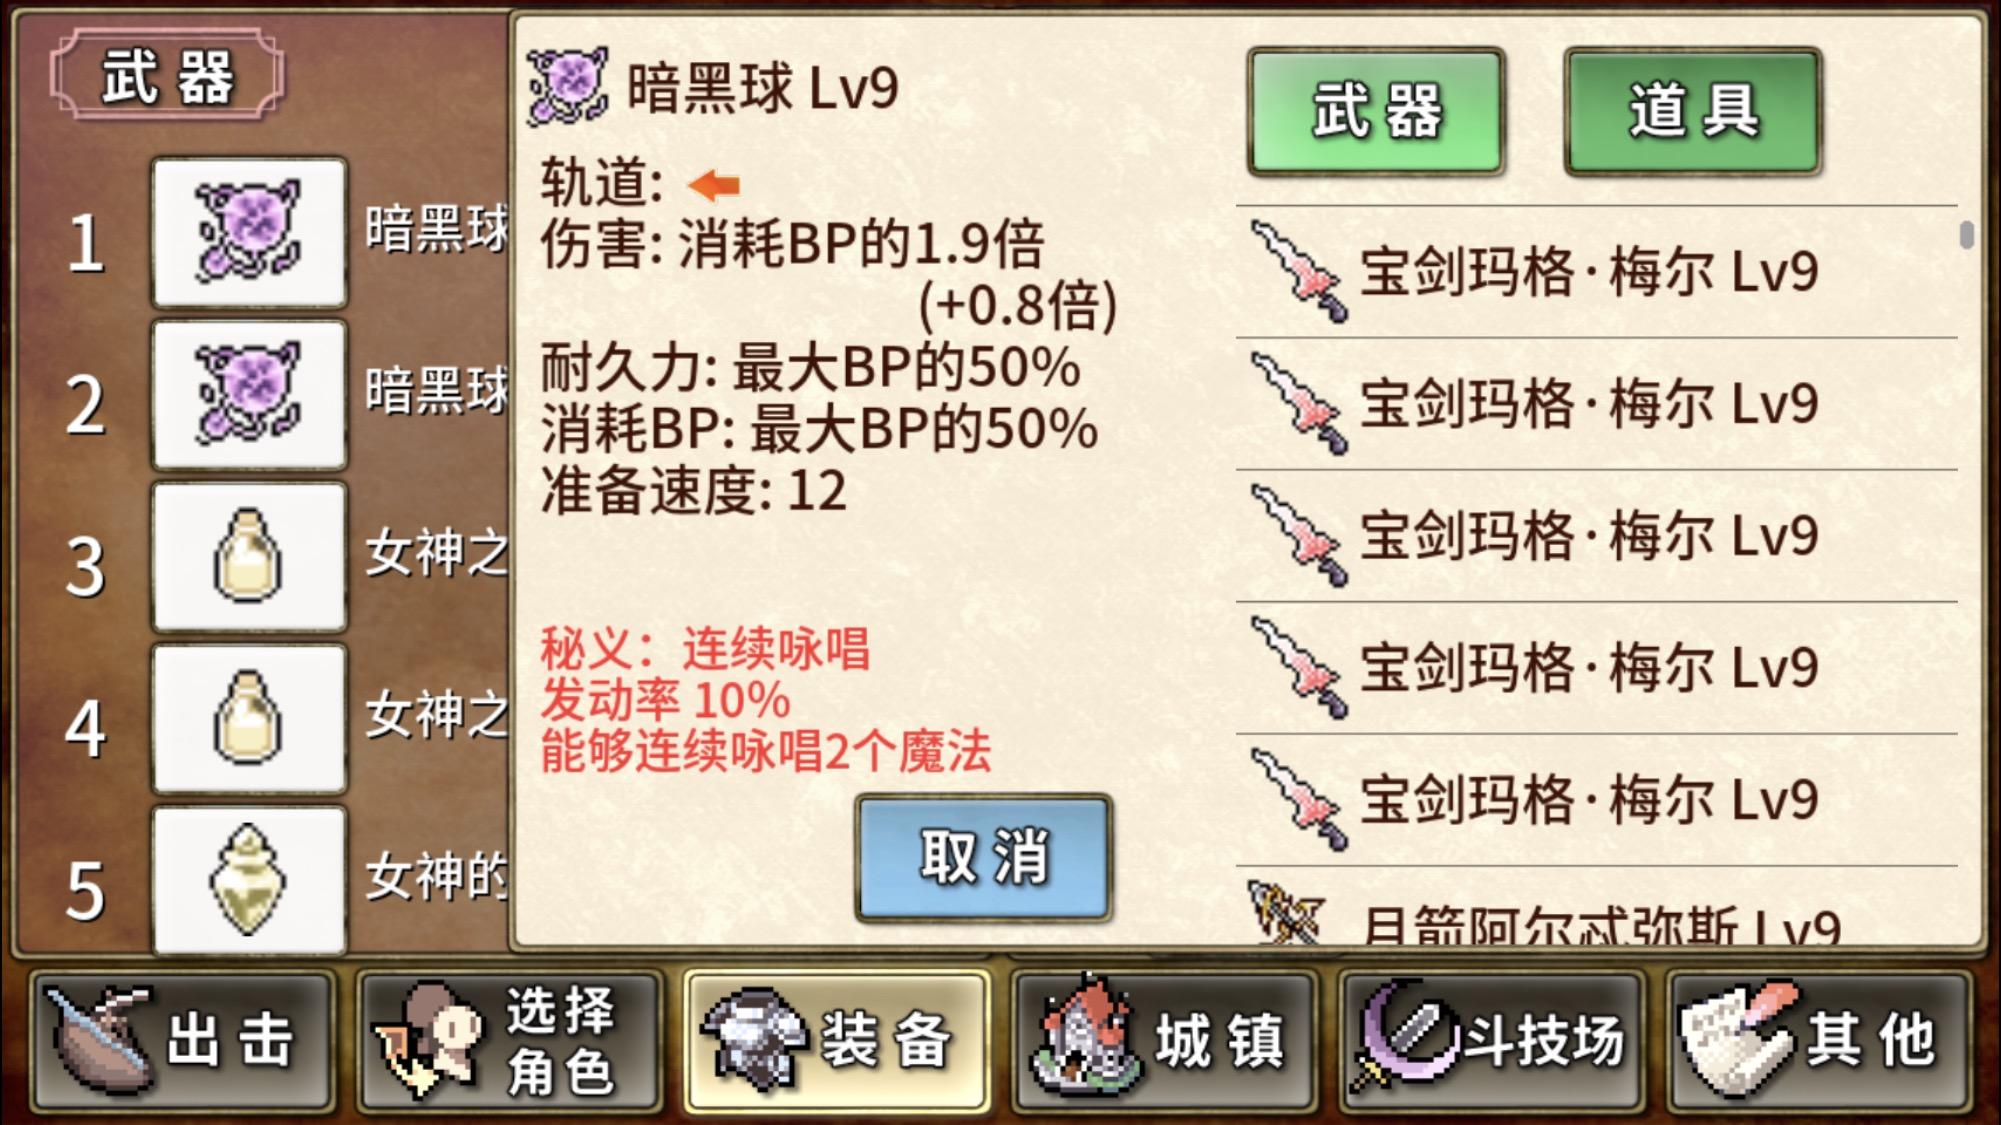Cancel with the 取消 button
Image resolution: width=2001 pixels, height=1125 pixels.
984,857
